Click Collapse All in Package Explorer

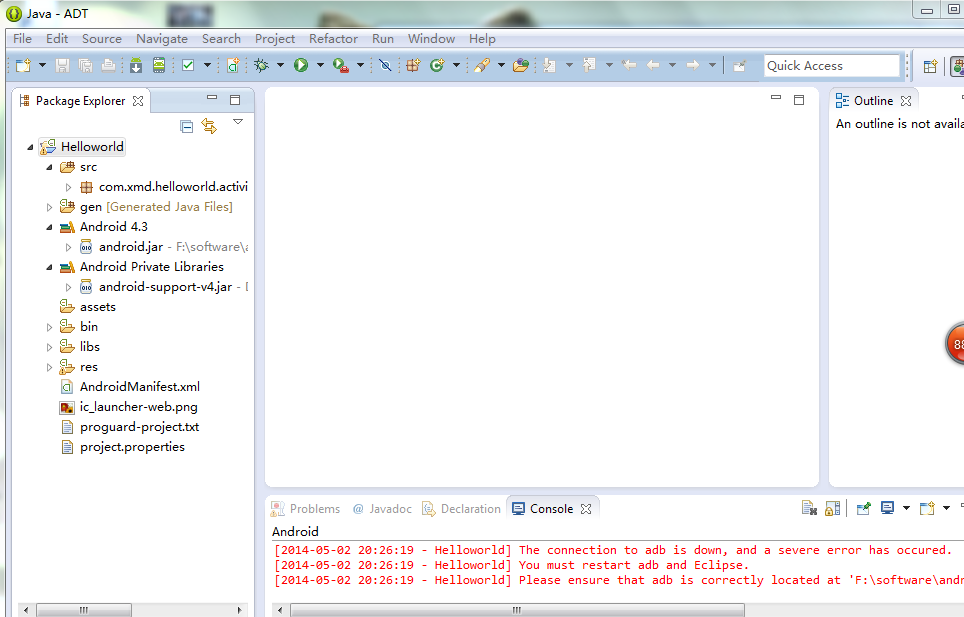coord(186,127)
